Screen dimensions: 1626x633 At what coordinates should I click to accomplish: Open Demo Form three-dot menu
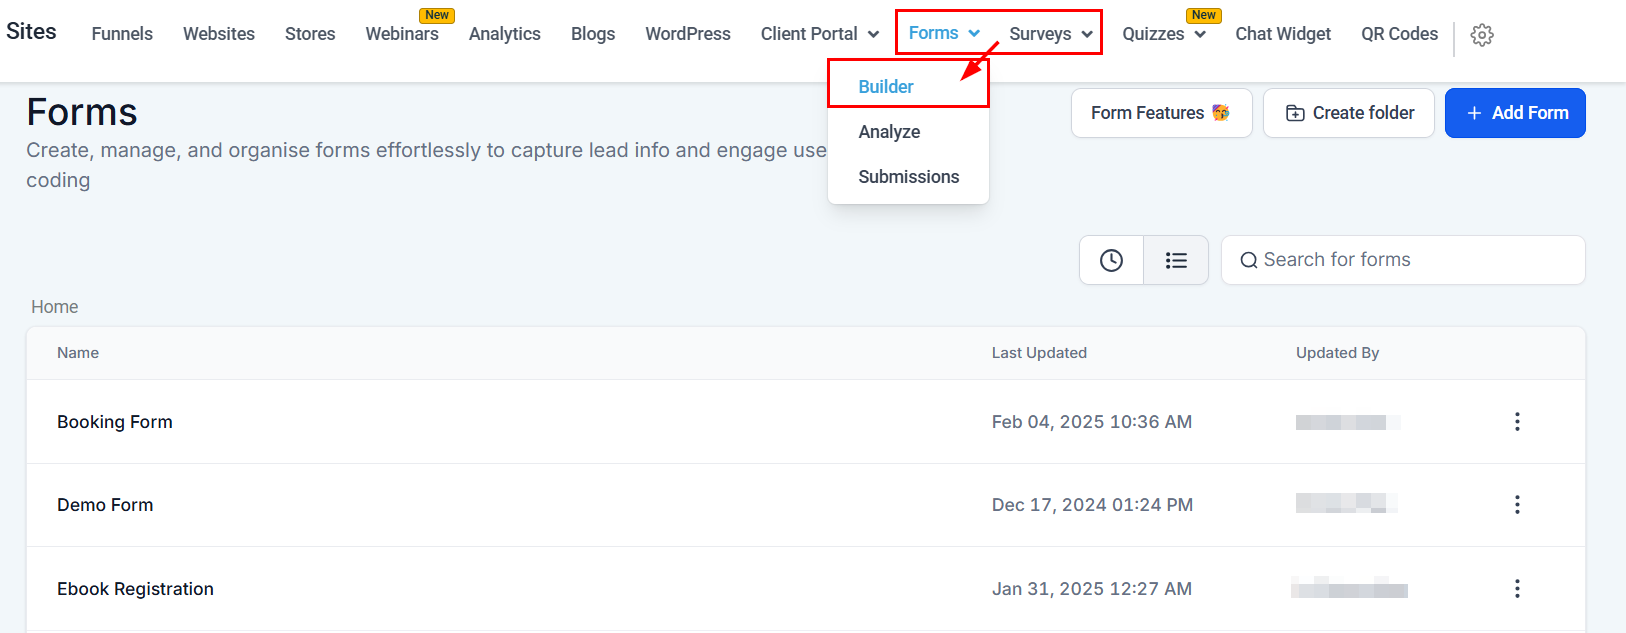click(x=1517, y=505)
